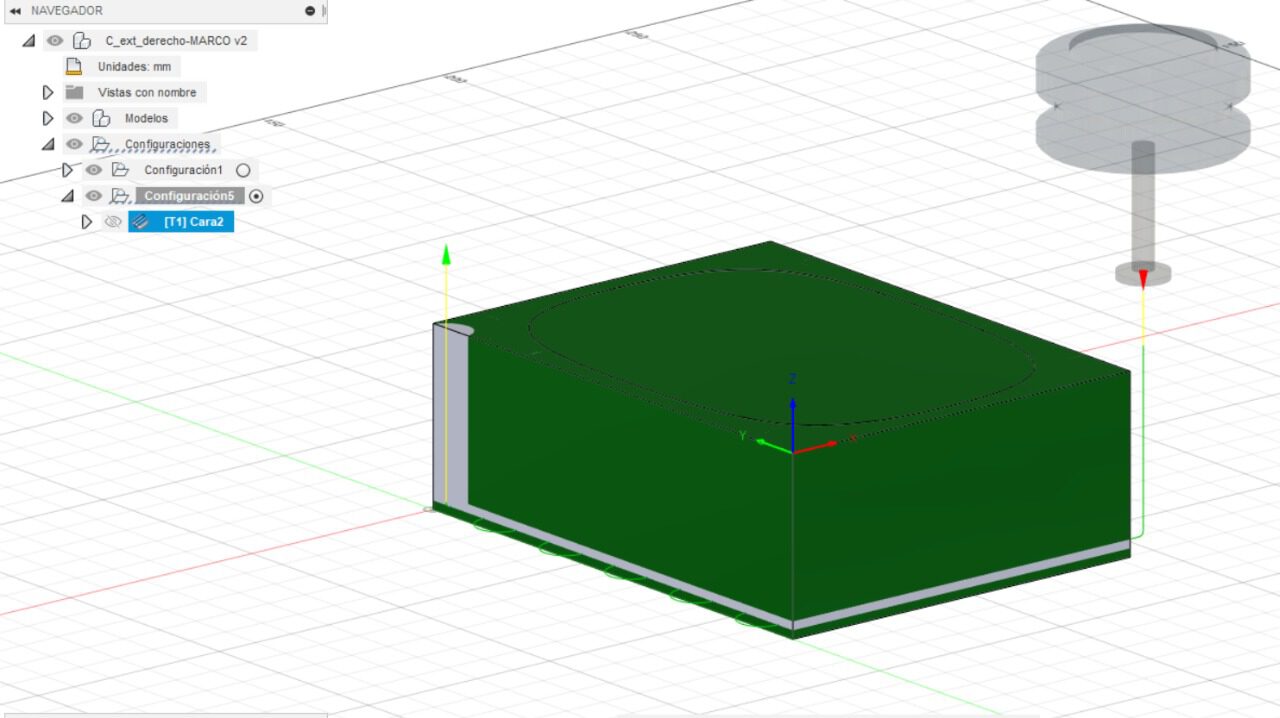Show the hidden [T1] Cara2 toolpath
The width and height of the screenshot is (1280, 718).
click(113, 222)
